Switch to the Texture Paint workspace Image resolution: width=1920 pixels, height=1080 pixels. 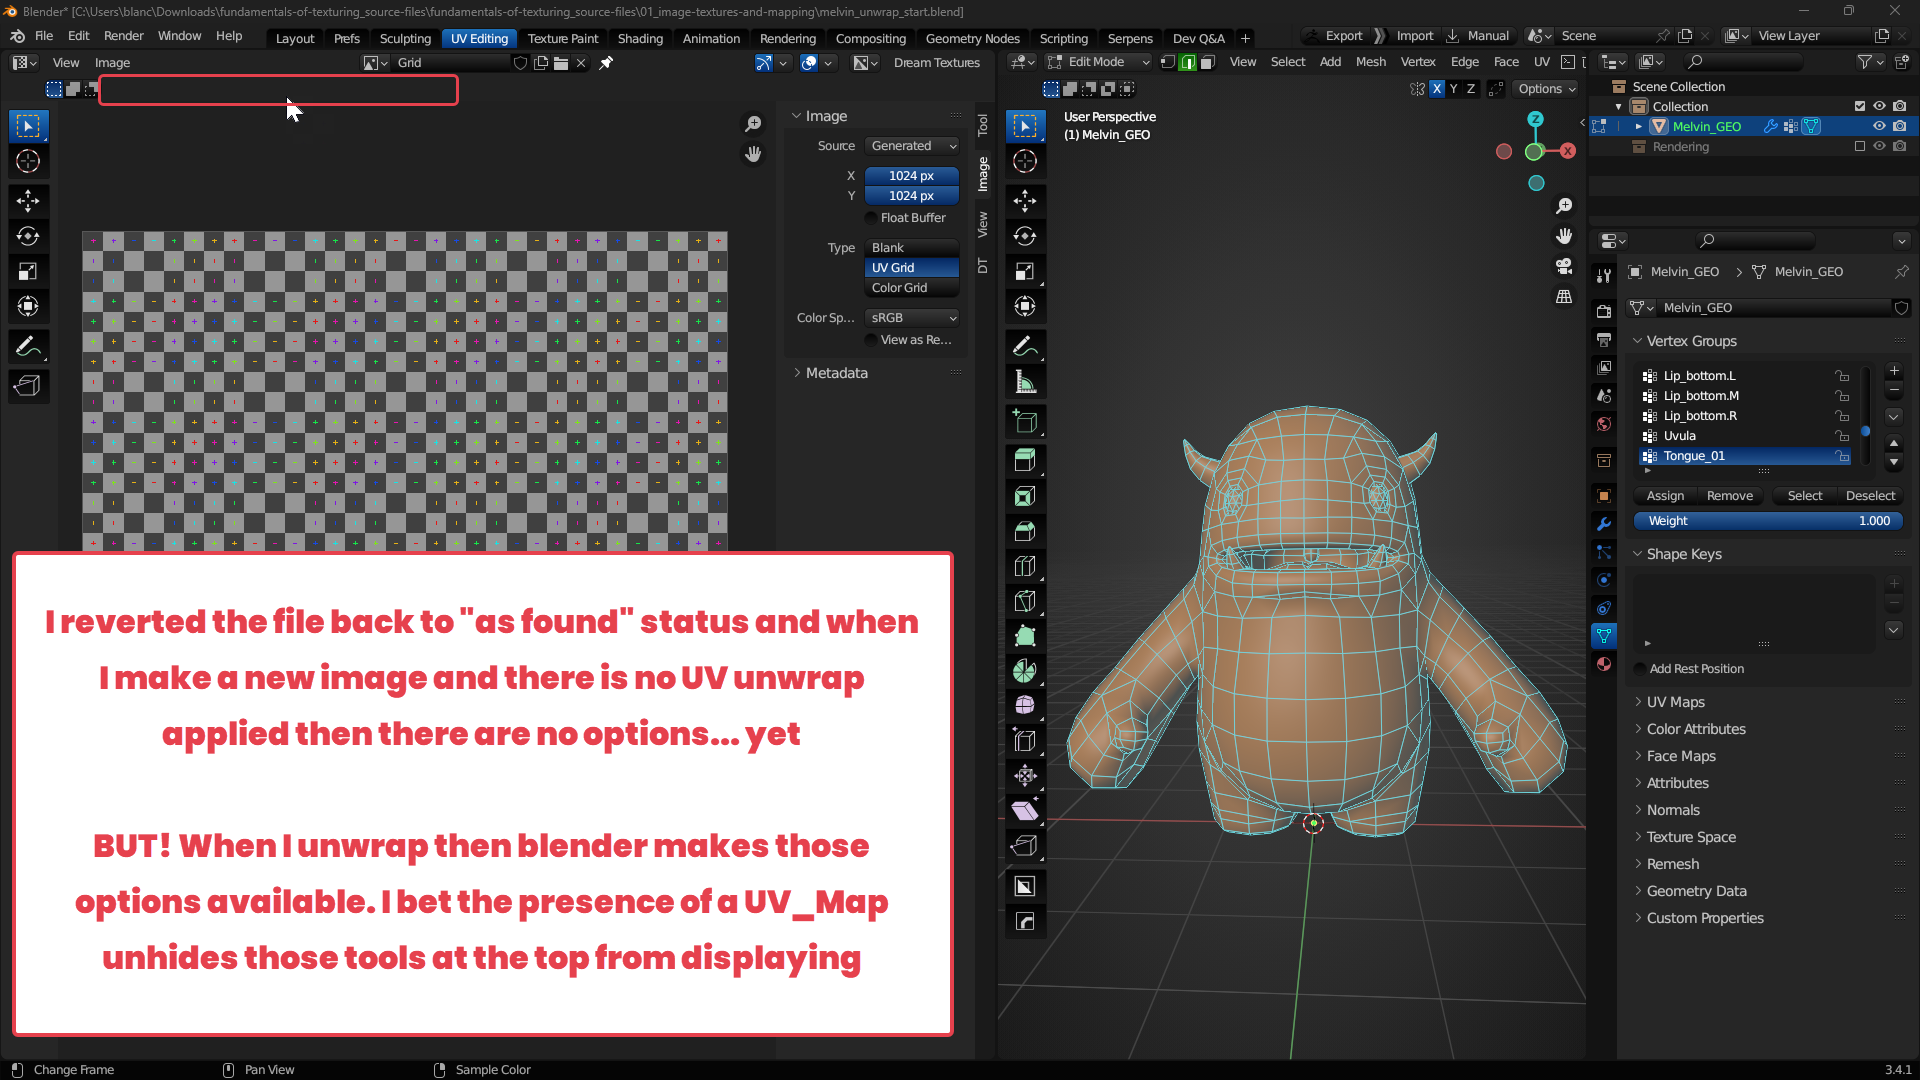(x=563, y=38)
